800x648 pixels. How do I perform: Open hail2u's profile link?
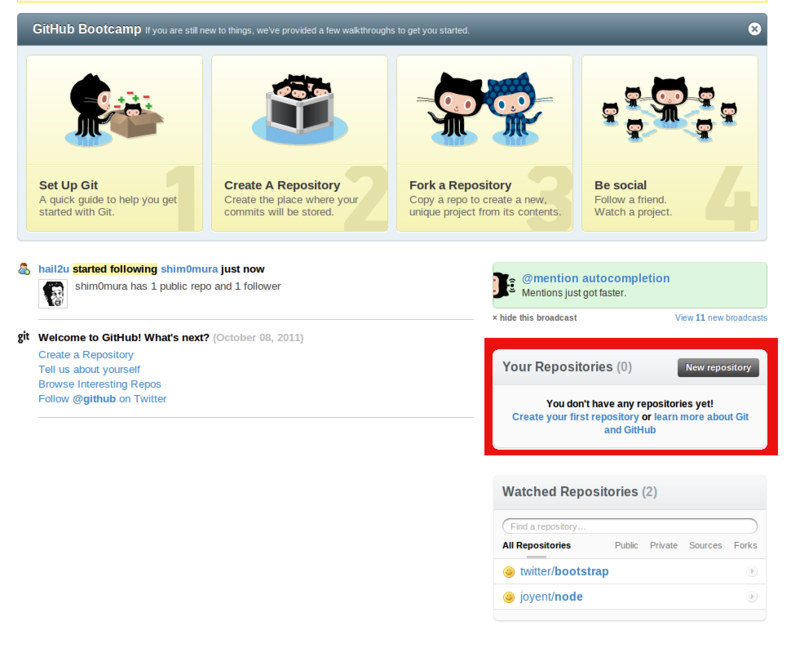(x=54, y=269)
